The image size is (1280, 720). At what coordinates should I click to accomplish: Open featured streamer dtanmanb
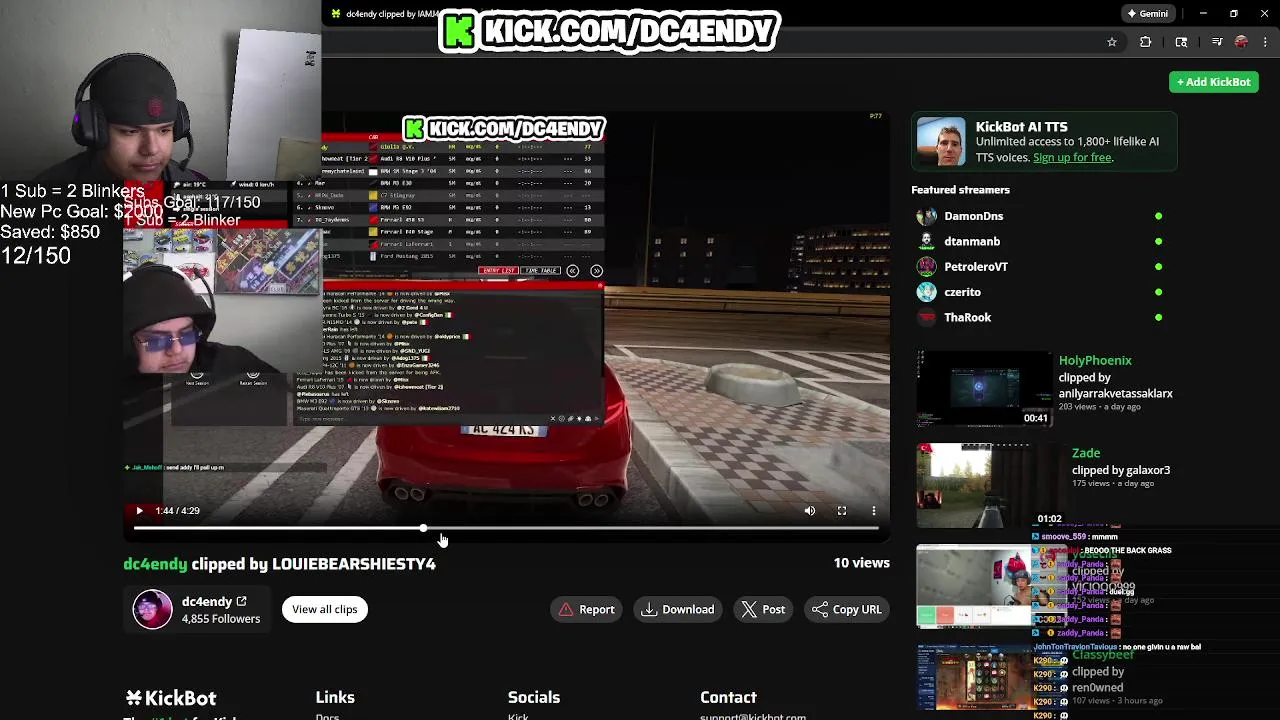[972, 241]
